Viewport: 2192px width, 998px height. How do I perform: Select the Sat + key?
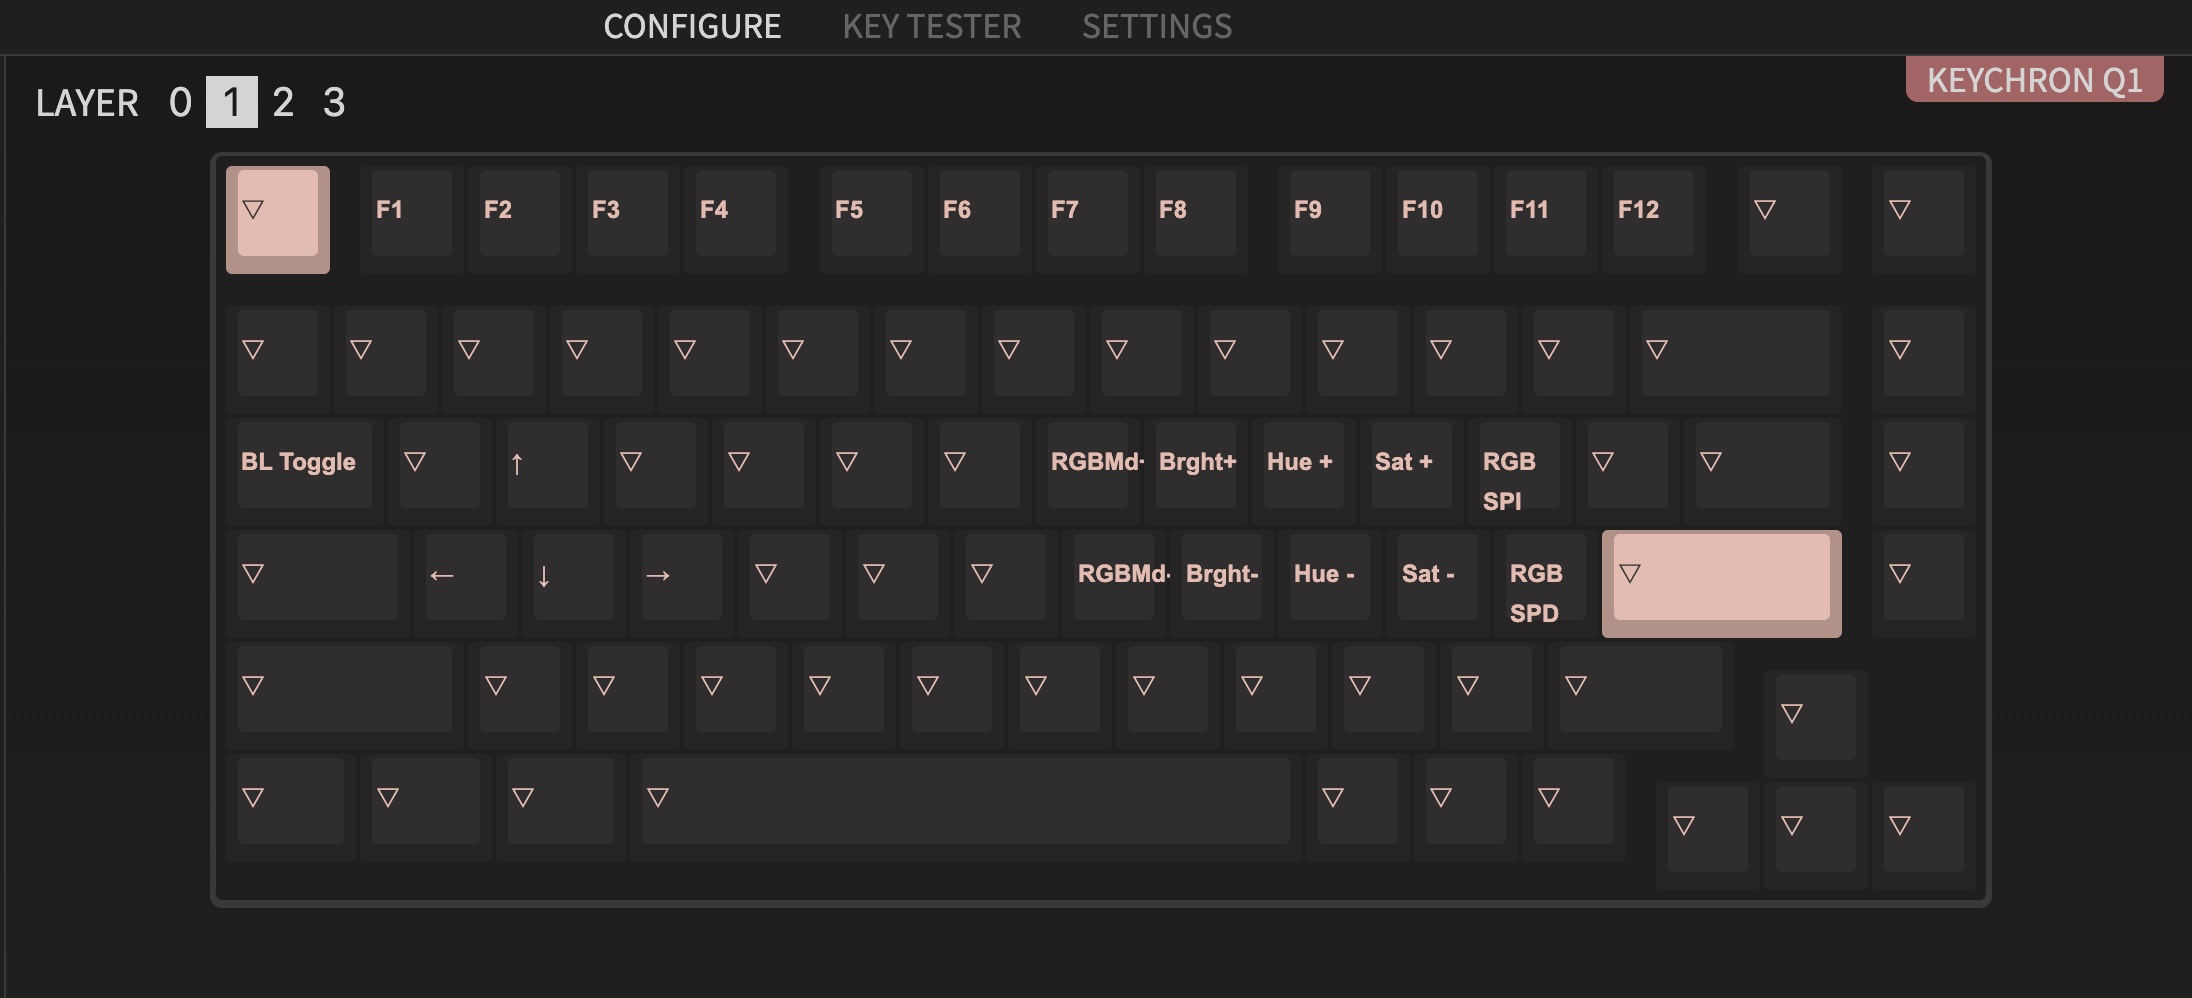1412,472
